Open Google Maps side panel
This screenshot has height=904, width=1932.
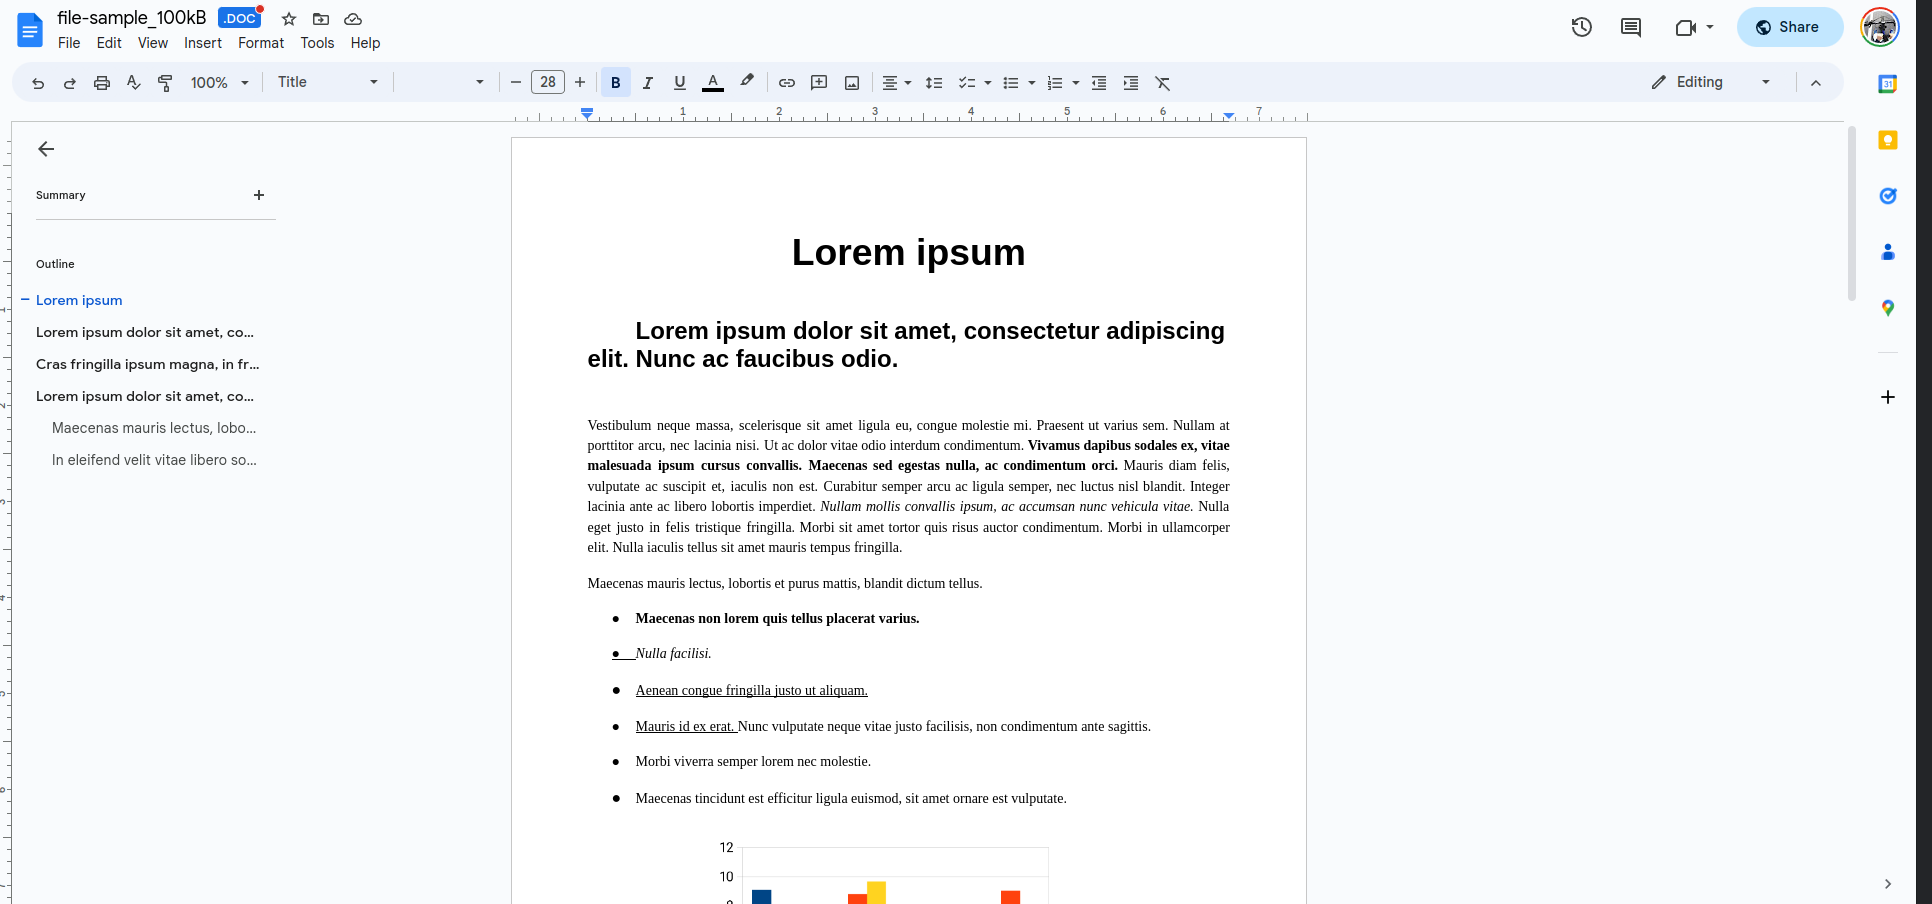(x=1888, y=308)
